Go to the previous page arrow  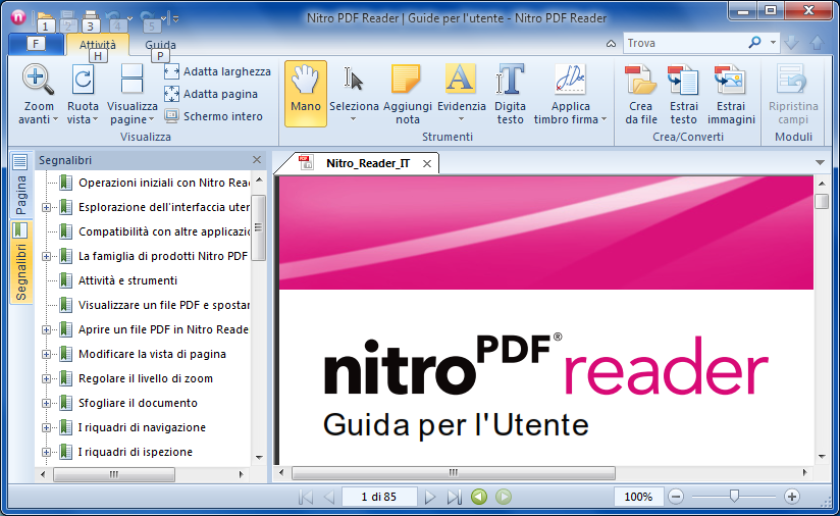tap(329, 497)
